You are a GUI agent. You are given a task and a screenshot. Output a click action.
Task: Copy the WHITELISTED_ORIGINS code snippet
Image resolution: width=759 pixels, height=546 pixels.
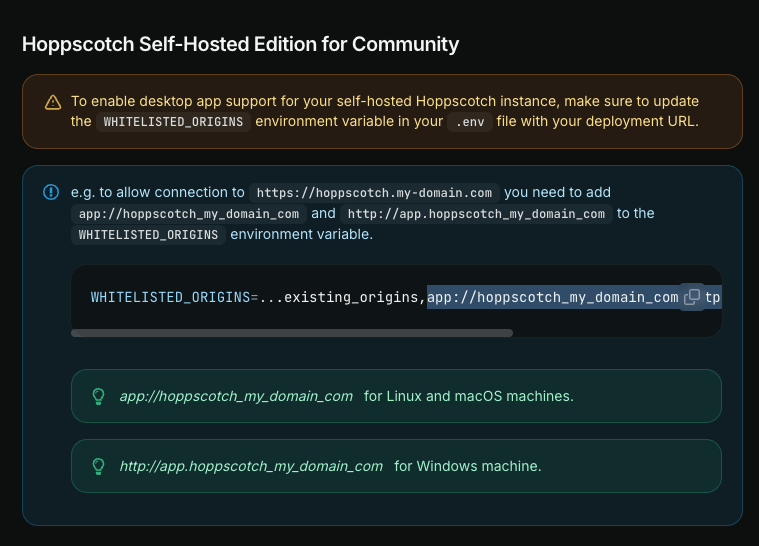click(x=692, y=297)
